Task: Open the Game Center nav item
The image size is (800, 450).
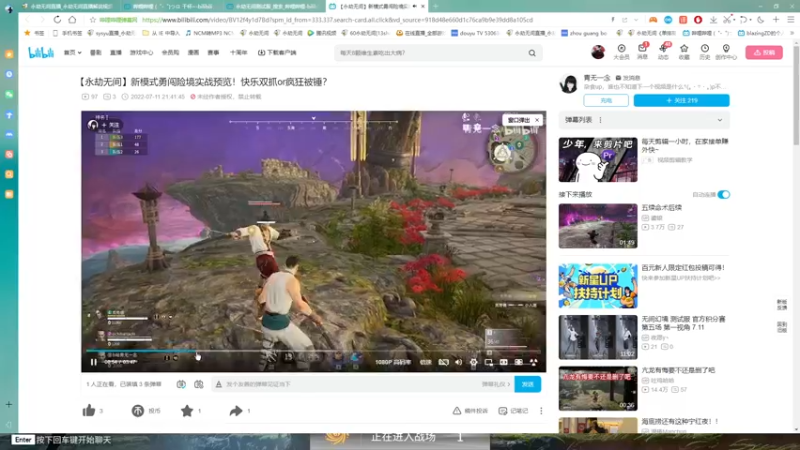Action: point(141,53)
